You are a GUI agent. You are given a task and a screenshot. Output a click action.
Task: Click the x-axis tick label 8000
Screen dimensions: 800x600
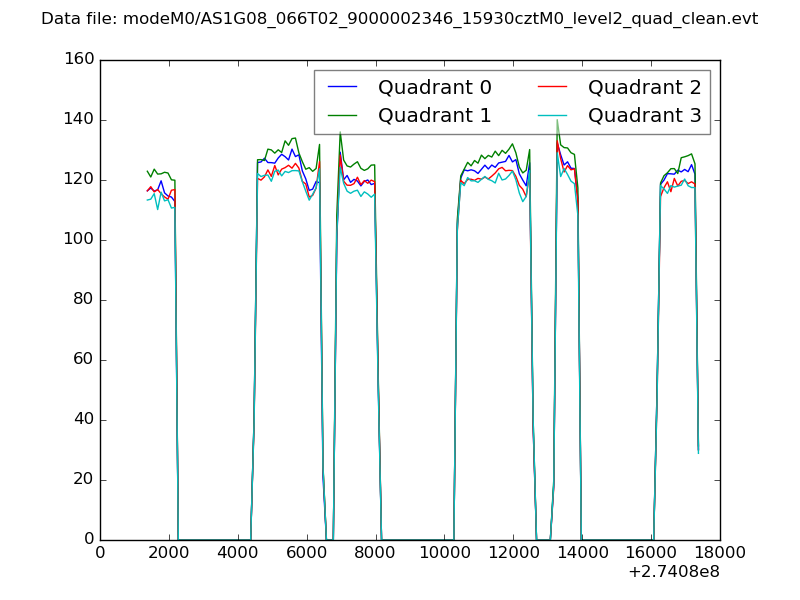[x=376, y=553]
